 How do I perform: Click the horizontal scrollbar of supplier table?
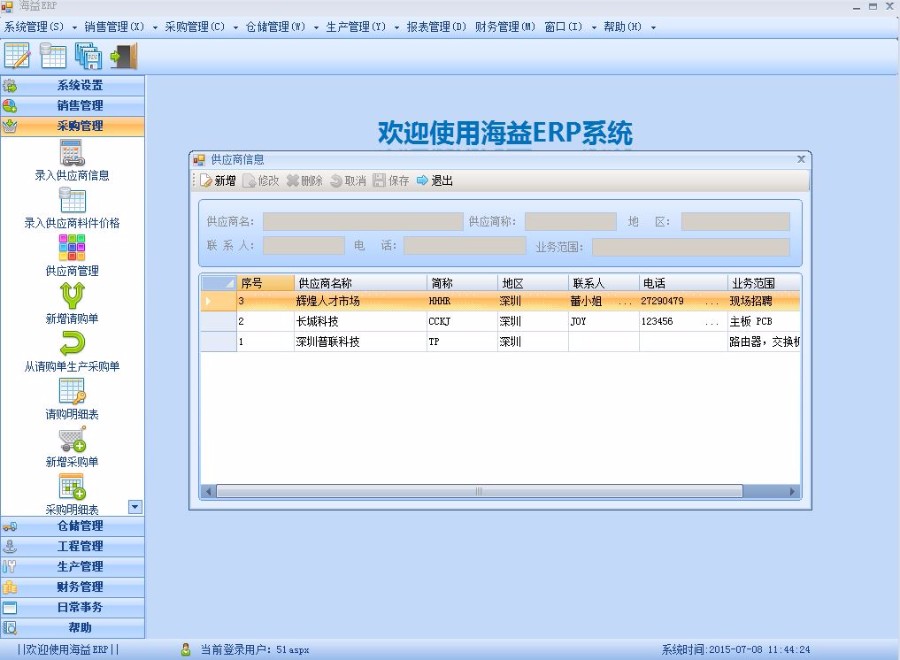pos(480,491)
